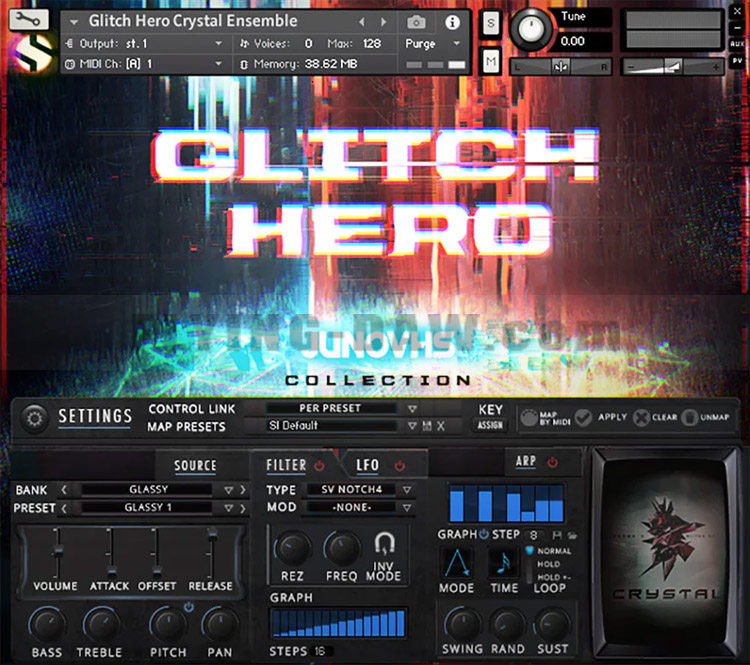Select NORMAL loop mode

pyautogui.click(x=554, y=551)
